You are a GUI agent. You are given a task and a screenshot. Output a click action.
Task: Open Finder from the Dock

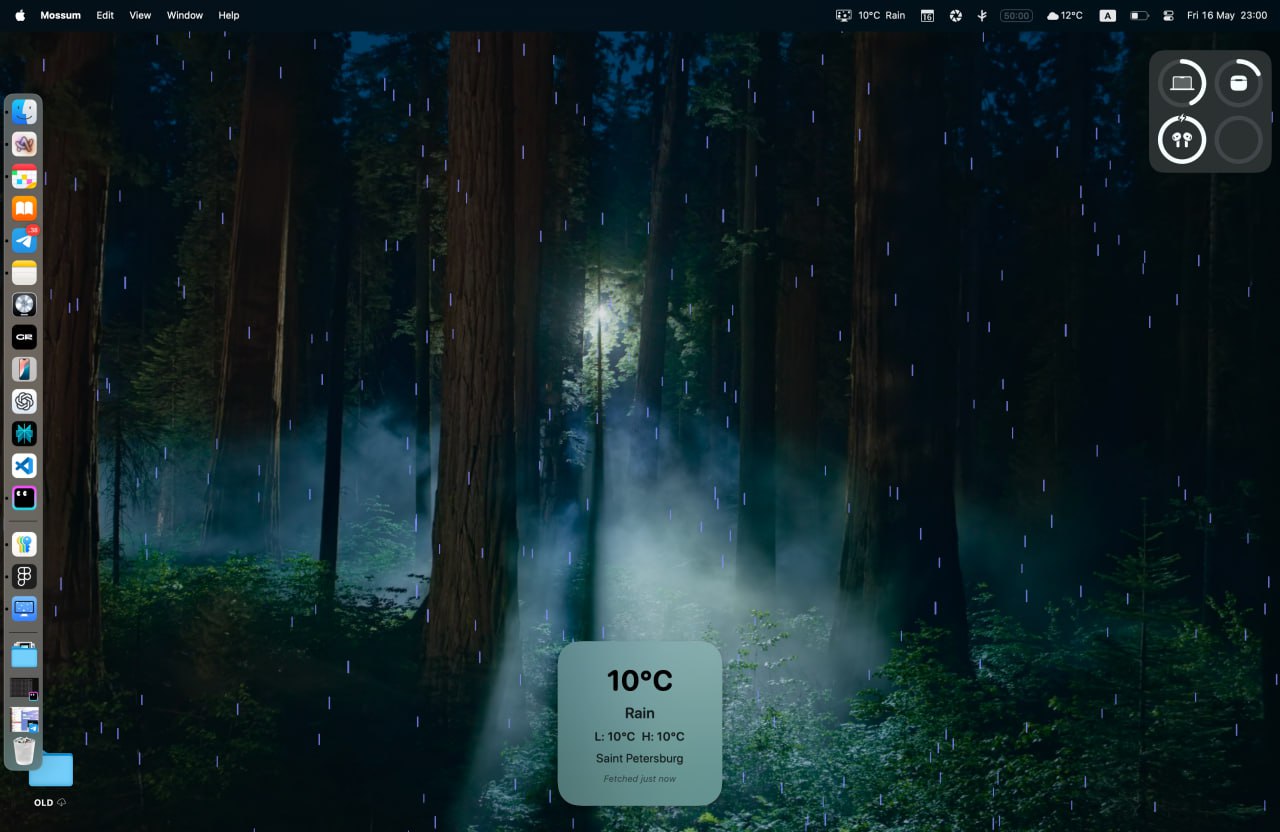click(x=24, y=111)
